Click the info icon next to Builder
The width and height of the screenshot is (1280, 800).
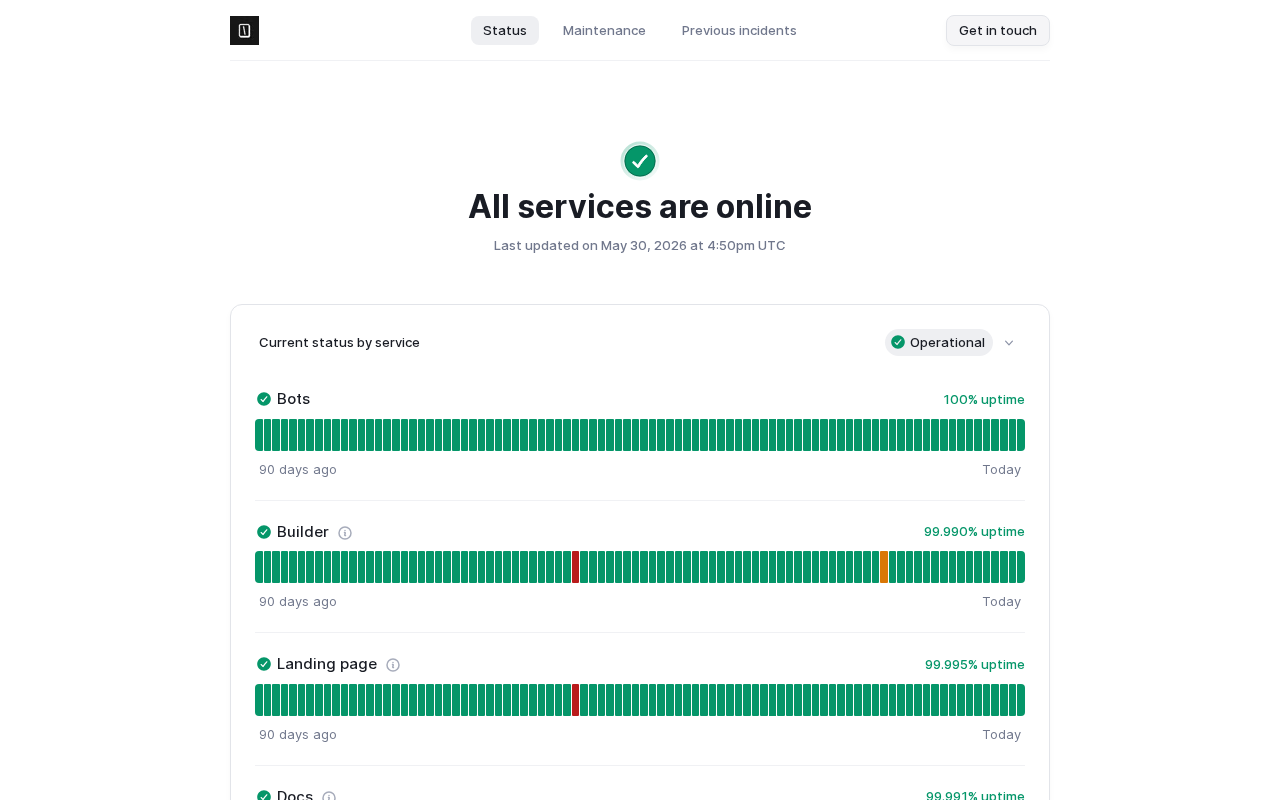click(x=345, y=533)
